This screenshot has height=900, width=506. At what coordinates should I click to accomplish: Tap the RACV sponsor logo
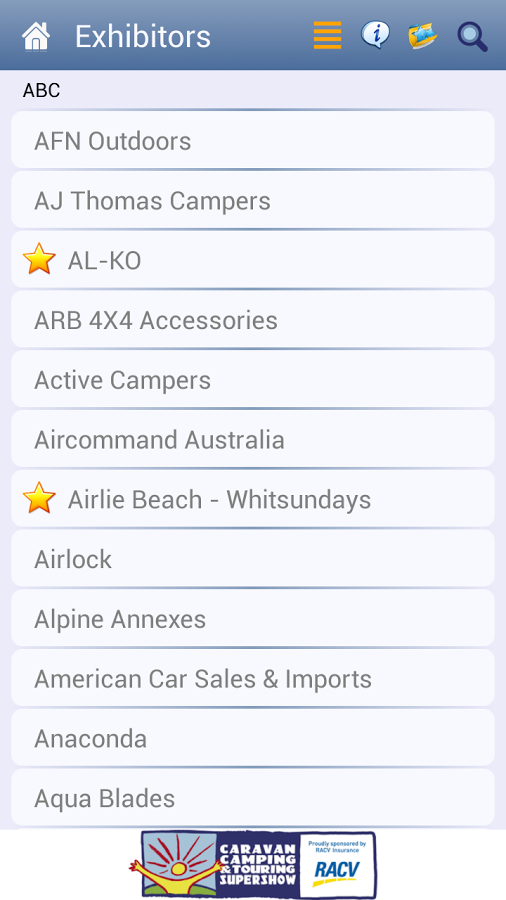pos(337,864)
